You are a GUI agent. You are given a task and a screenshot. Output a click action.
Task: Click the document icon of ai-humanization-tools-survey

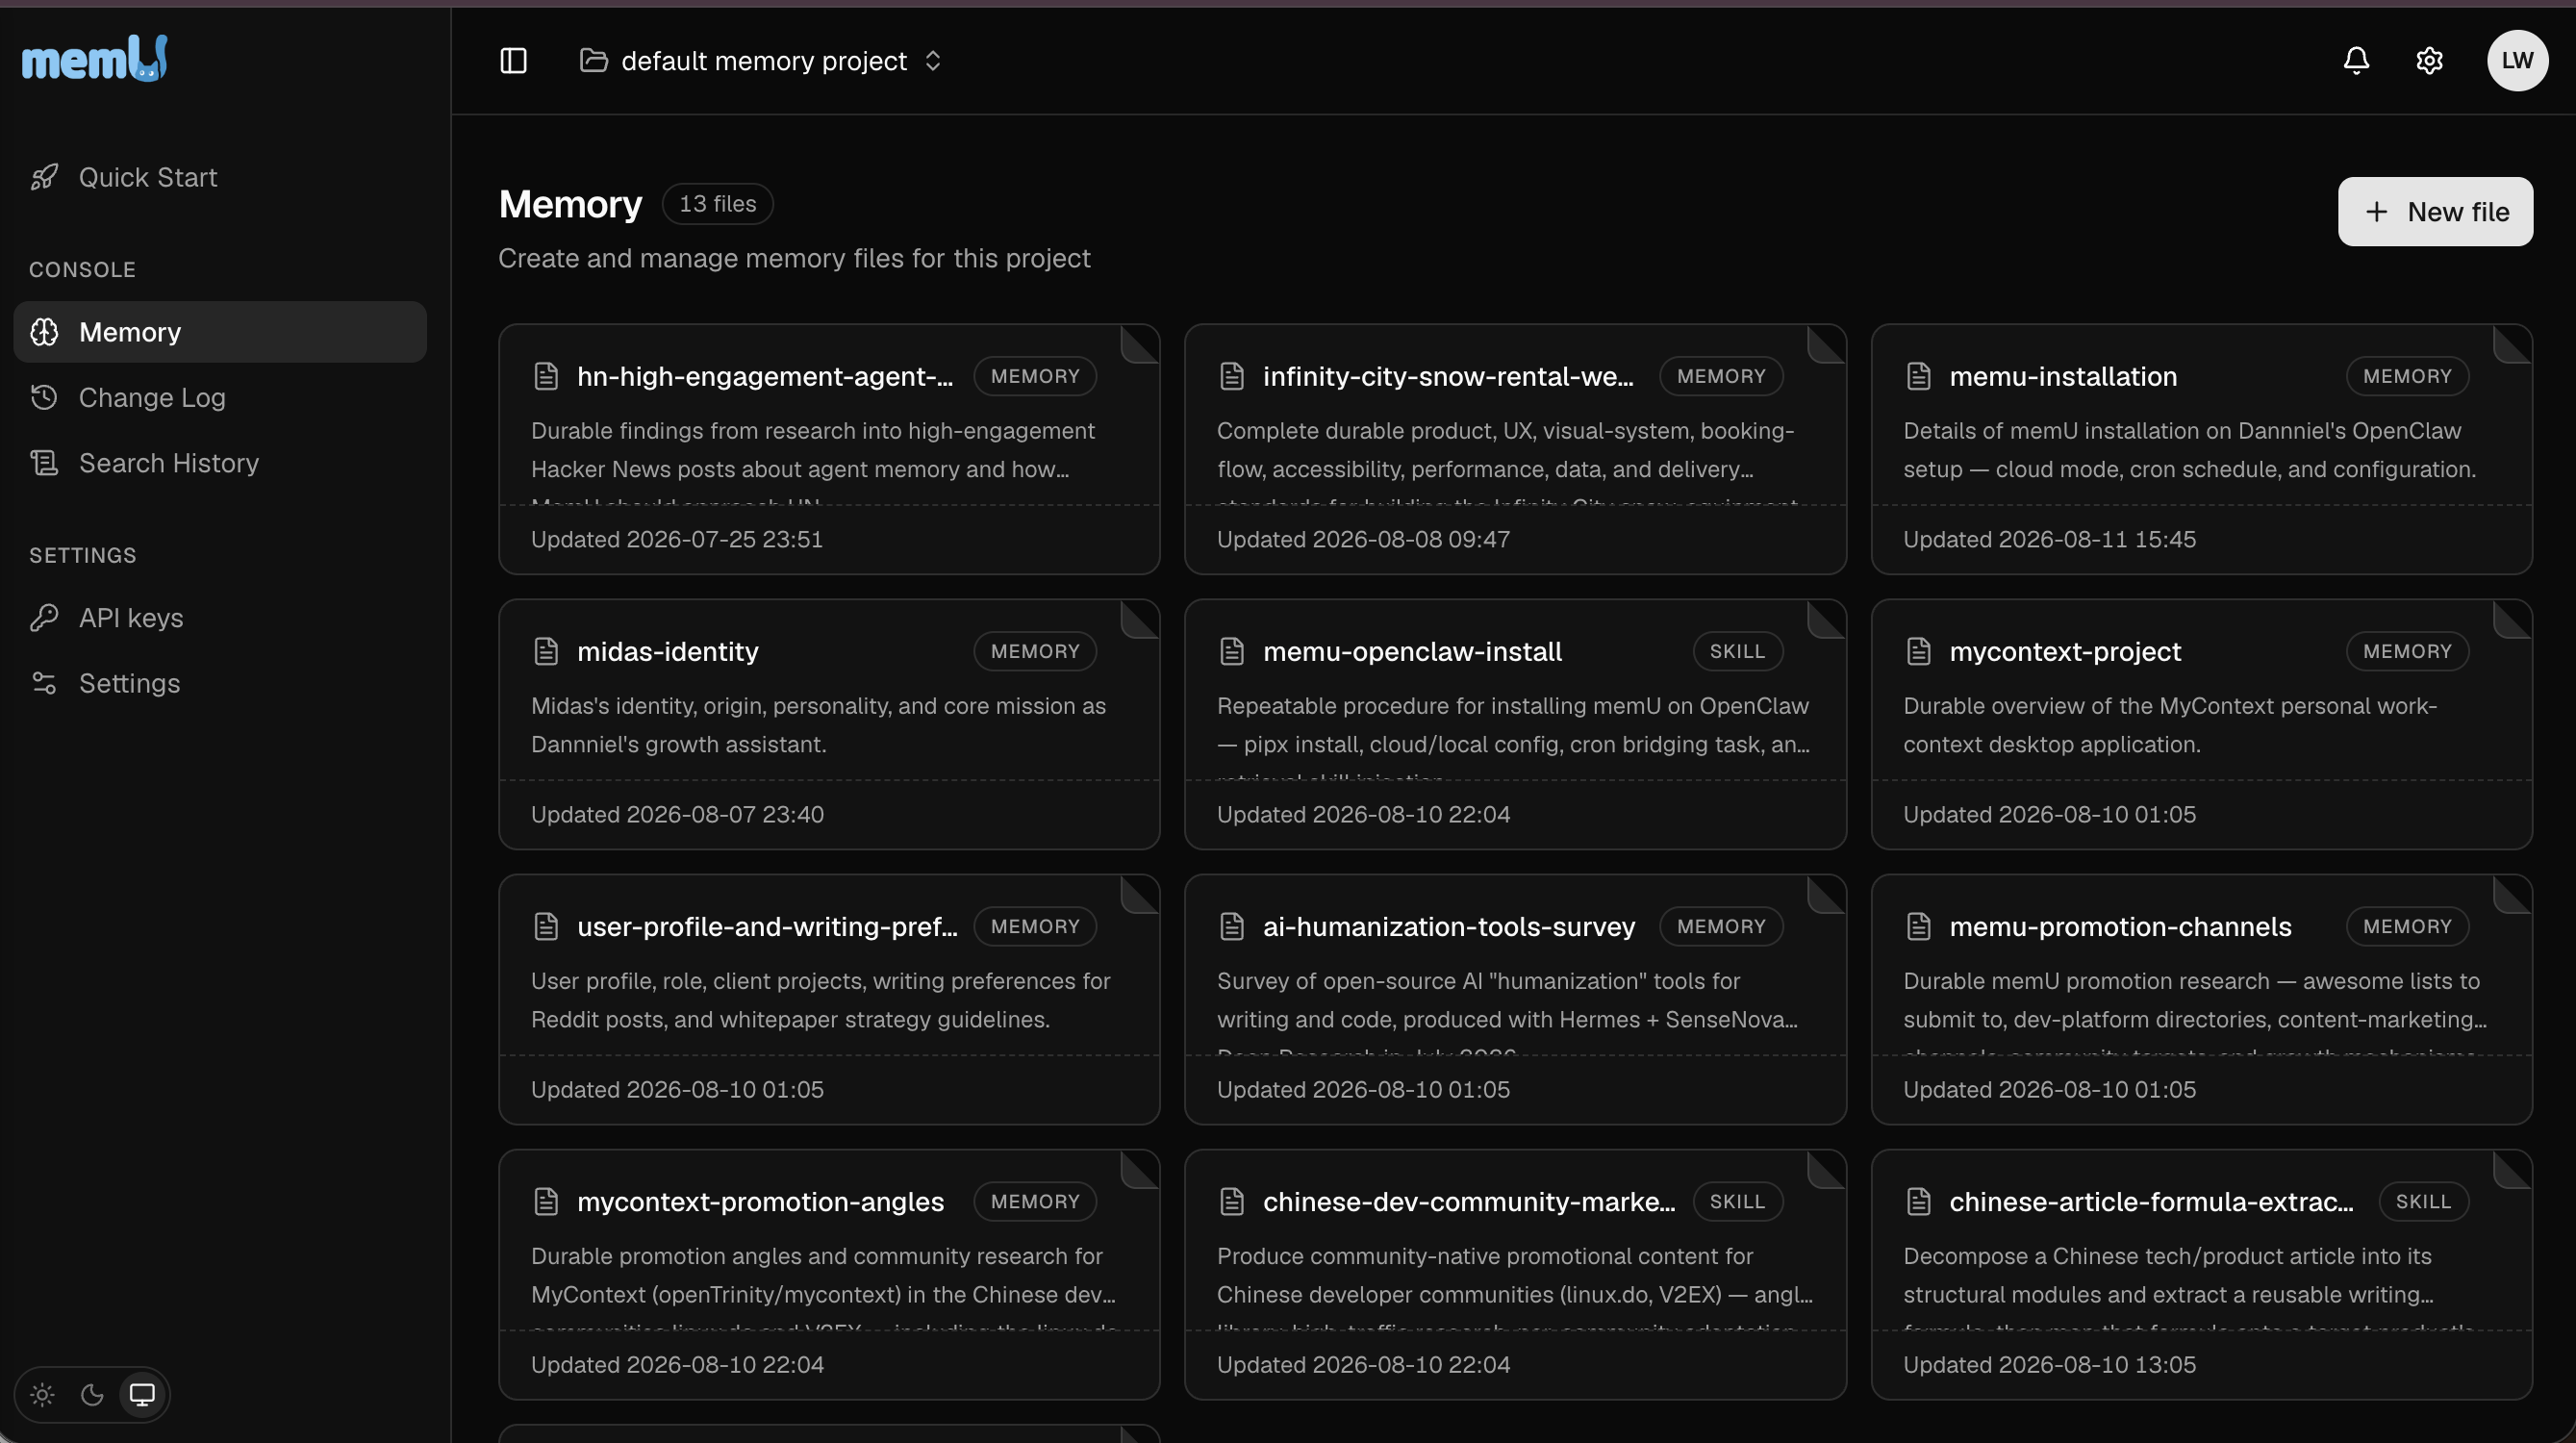point(1232,926)
